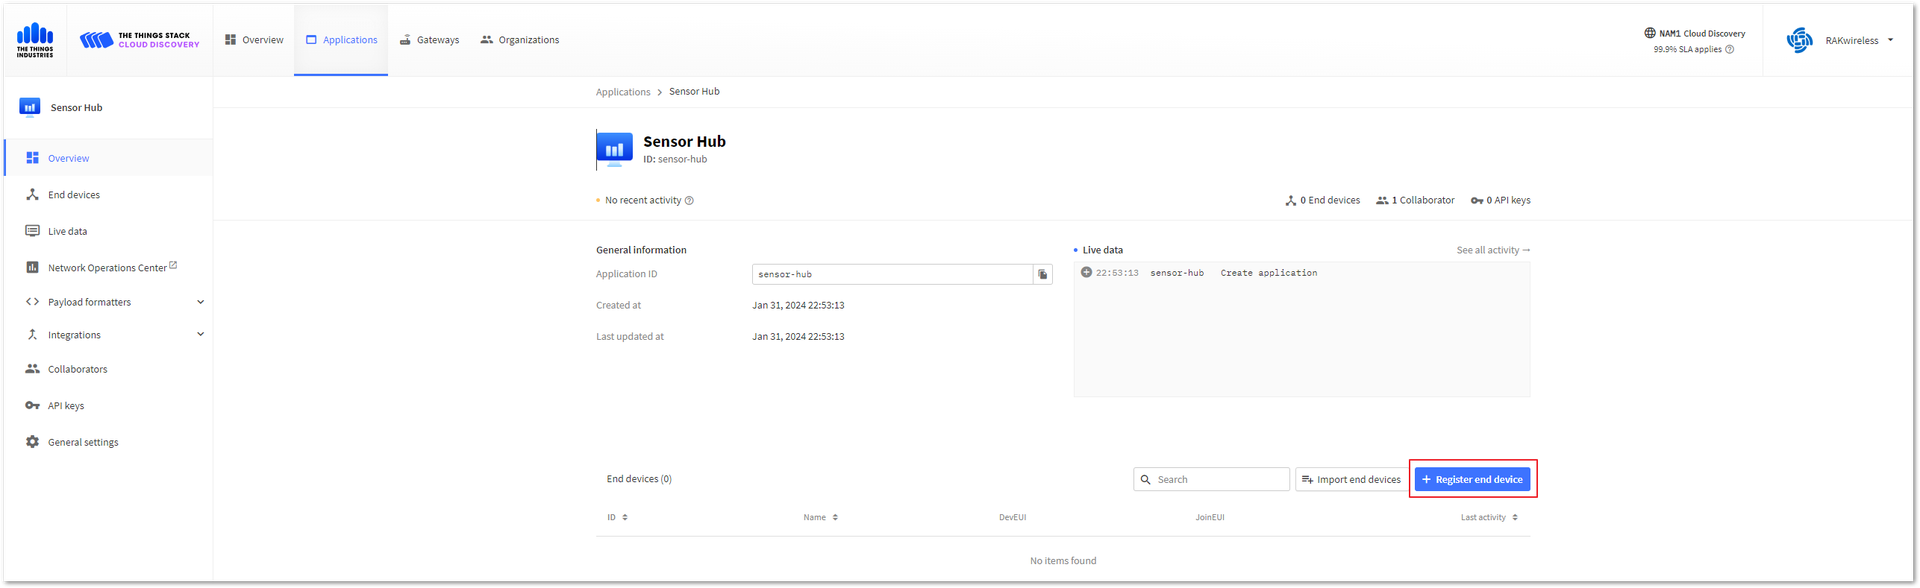
Task: Open the RAKwireless user dropdown arrow
Action: pyautogui.click(x=1890, y=40)
